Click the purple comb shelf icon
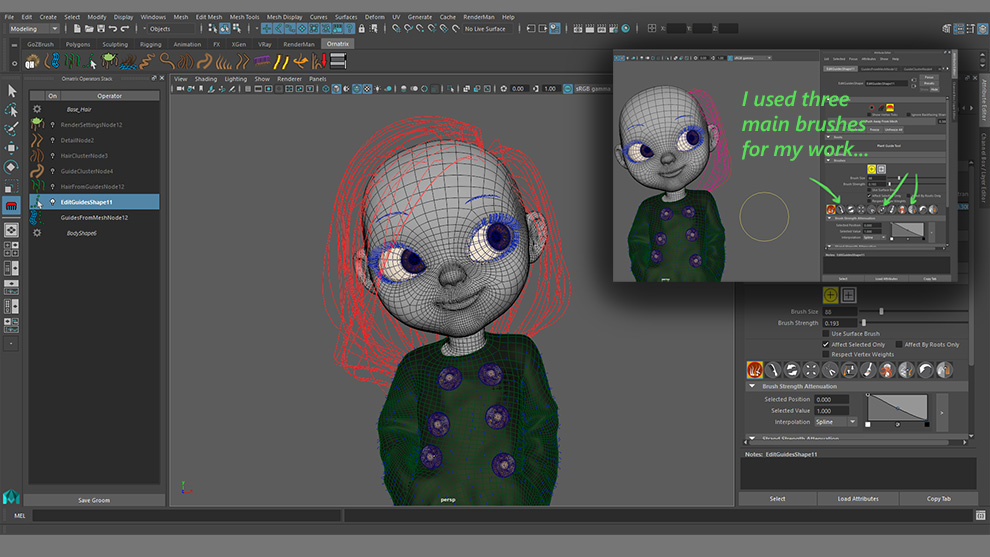Screen dimensions: 990x557 coord(264,62)
